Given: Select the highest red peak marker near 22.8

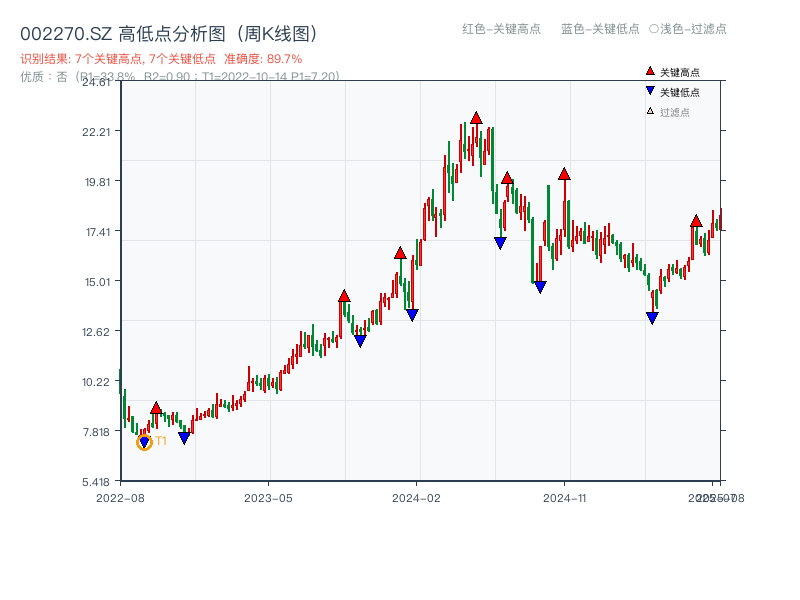Looking at the screenshot, I should [x=476, y=118].
